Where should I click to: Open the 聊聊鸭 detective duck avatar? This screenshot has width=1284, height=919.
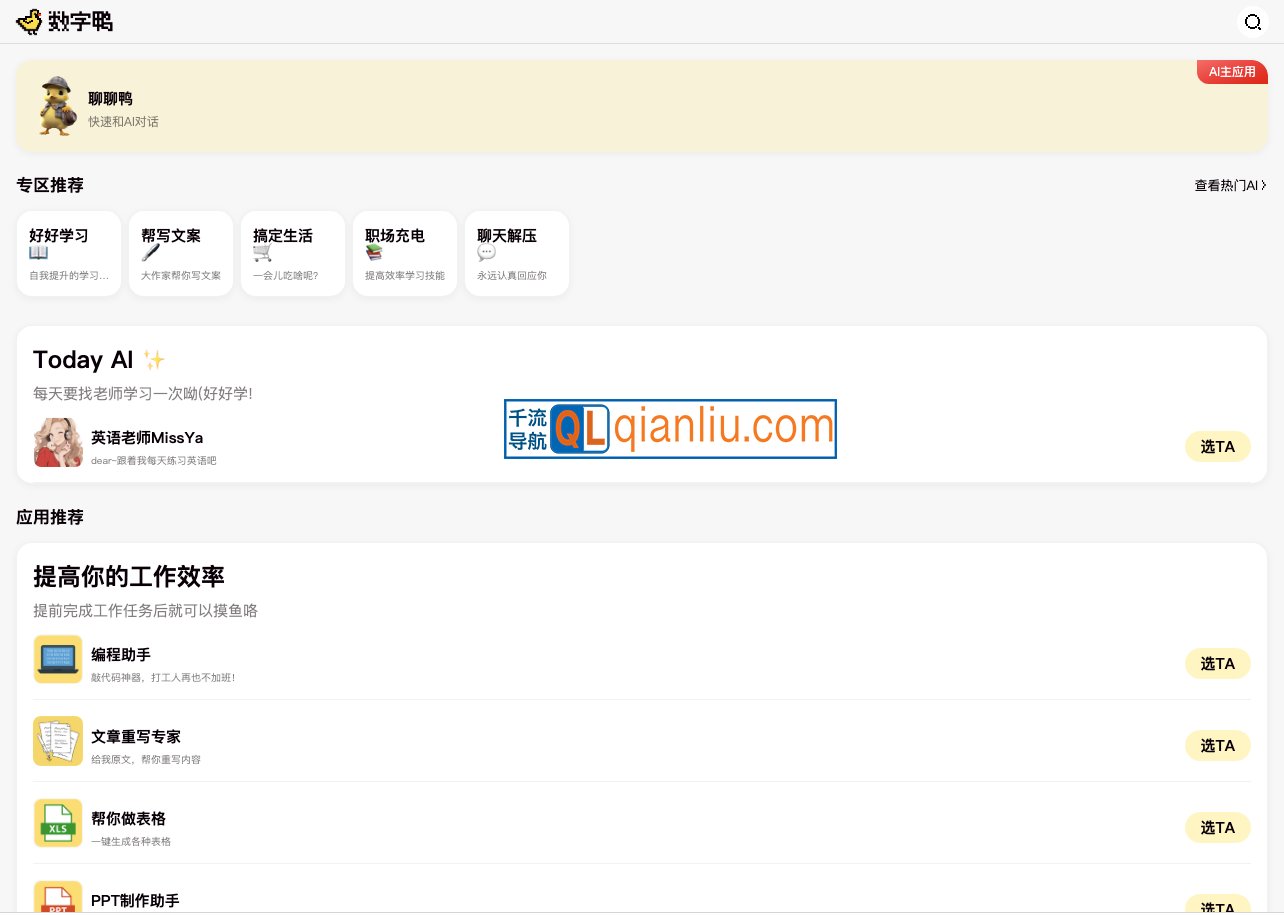pyautogui.click(x=57, y=106)
